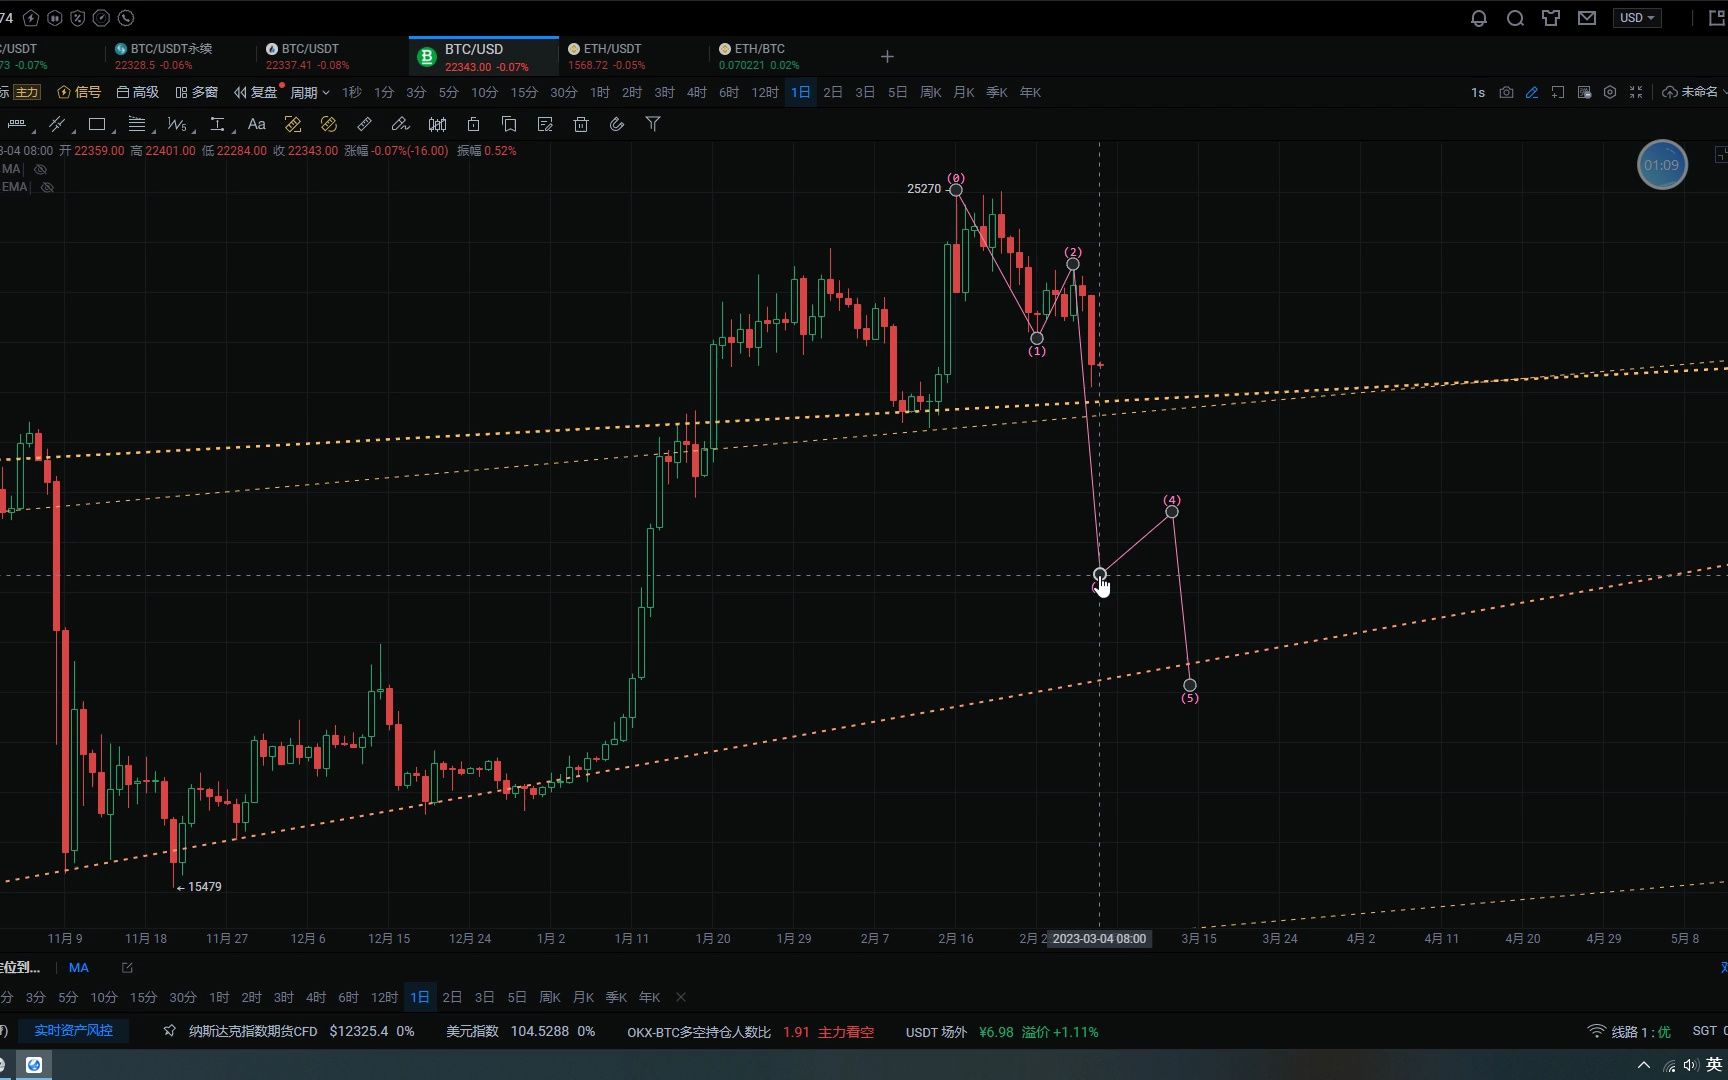Viewport: 1728px width, 1080px height.
Task: Open the 信号 signal menu
Action: click(x=80, y=92)
